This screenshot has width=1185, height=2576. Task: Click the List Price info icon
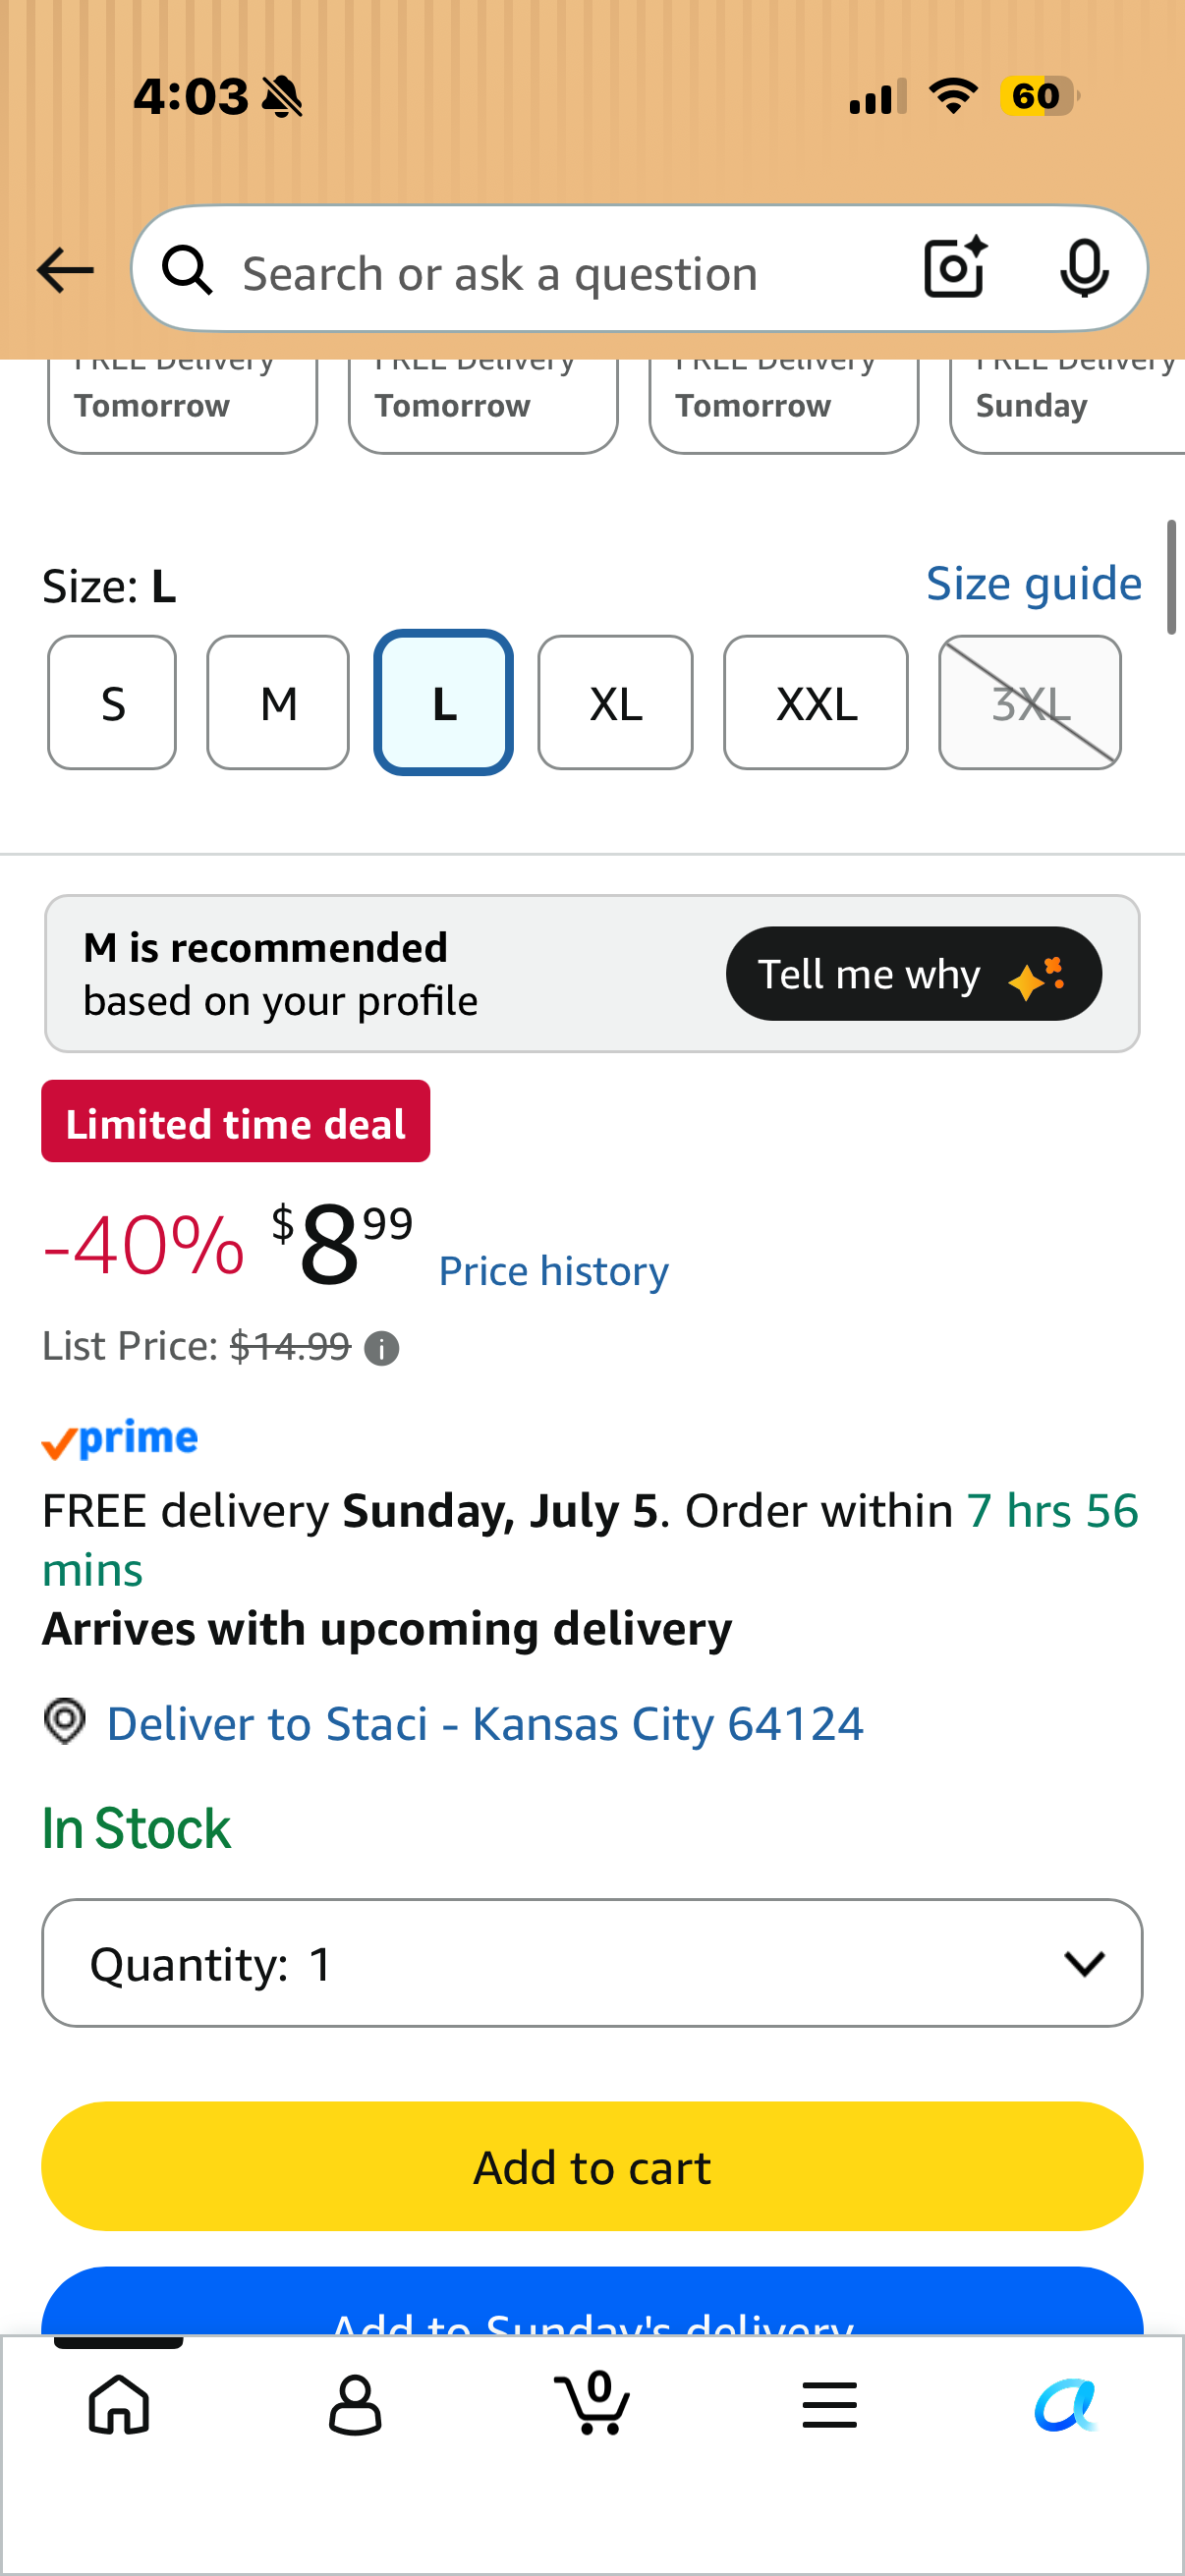[382, 1349]
